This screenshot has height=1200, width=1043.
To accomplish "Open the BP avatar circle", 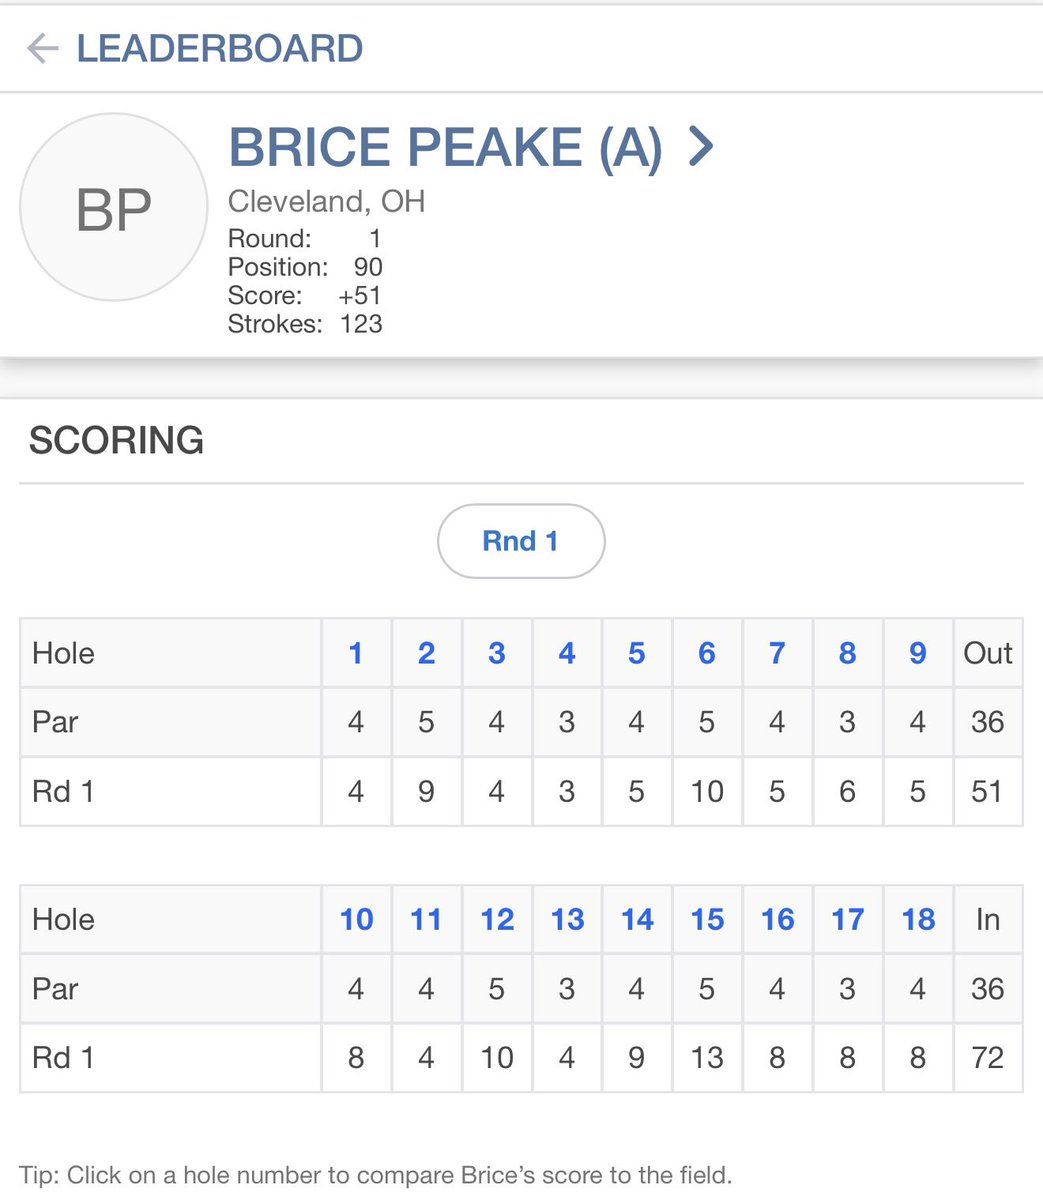I will pyautogui.click(x=114, y=208).
